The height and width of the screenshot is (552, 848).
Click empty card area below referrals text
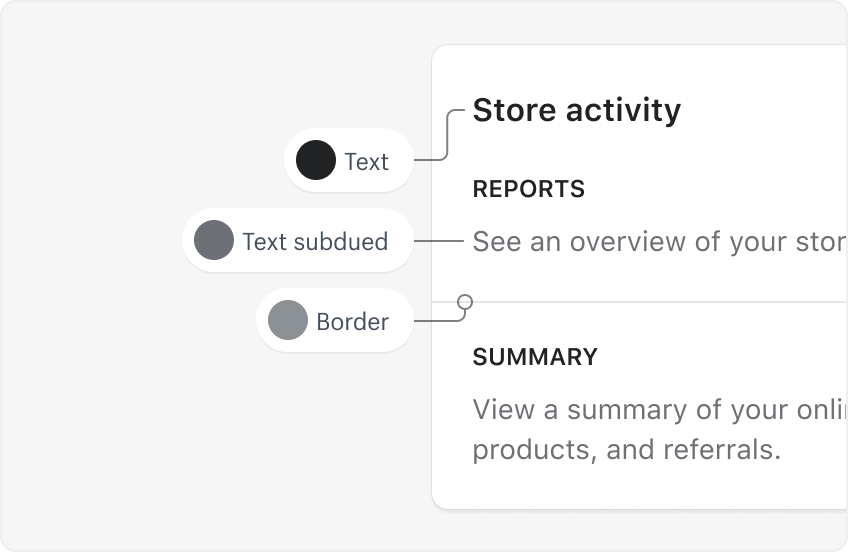640,487
